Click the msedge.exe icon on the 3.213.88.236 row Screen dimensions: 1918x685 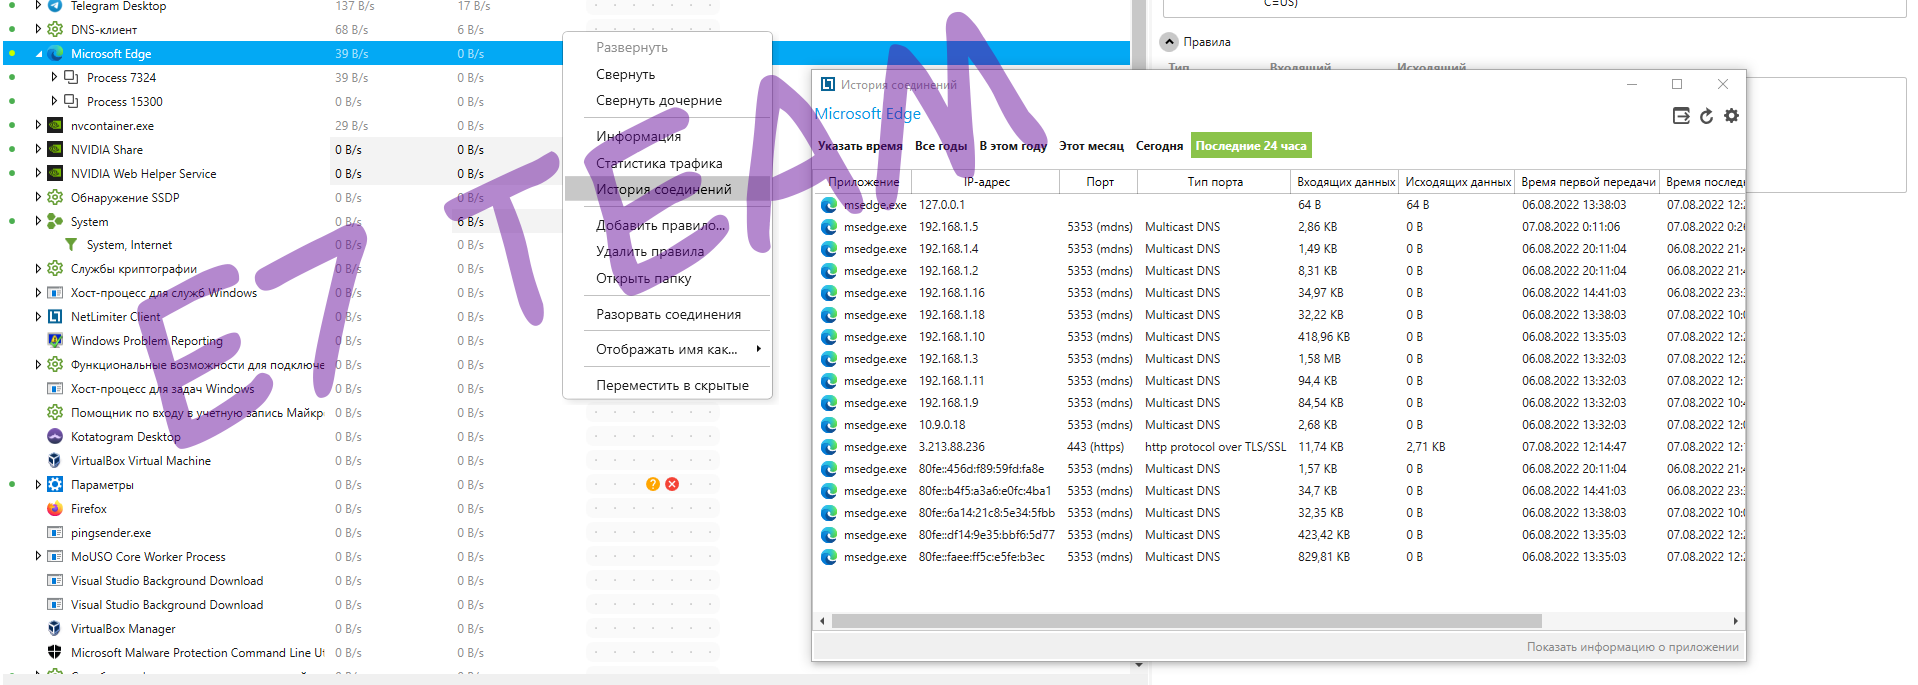829,447
